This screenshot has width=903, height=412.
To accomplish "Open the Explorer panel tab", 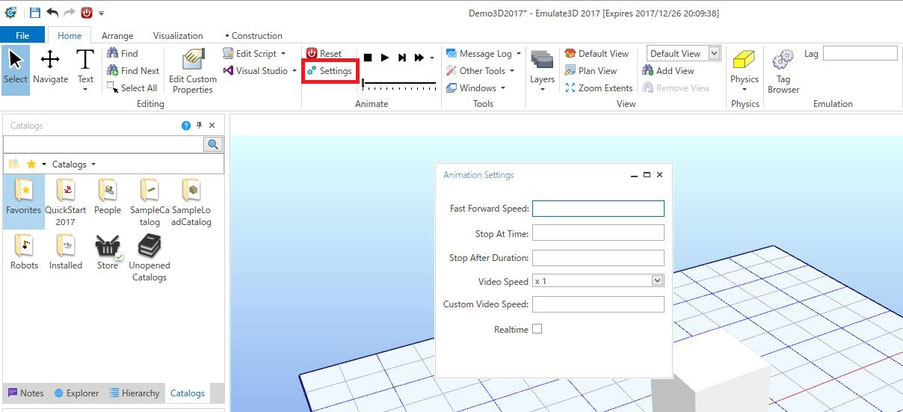I will (x=77, y=393).
